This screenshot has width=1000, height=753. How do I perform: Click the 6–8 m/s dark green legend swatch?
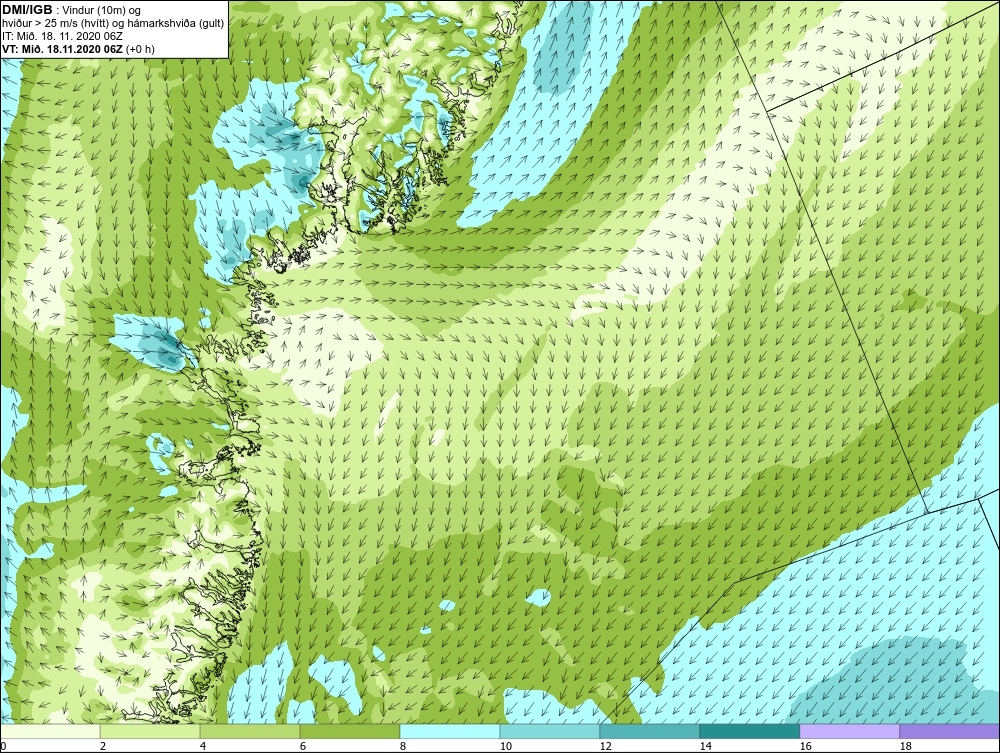(349, 731)
